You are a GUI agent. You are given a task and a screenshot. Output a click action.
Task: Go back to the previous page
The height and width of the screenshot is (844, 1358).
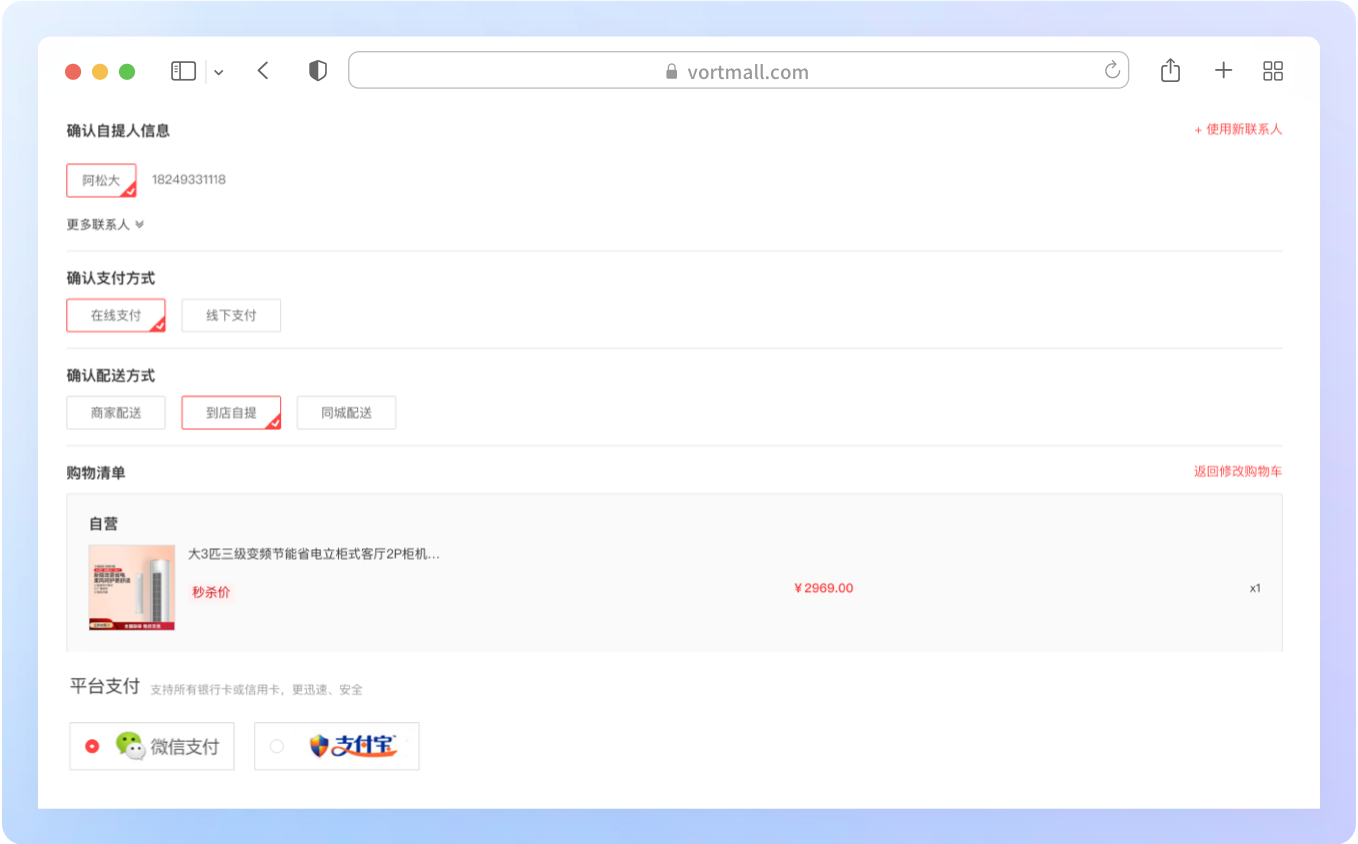pos(263,71)
